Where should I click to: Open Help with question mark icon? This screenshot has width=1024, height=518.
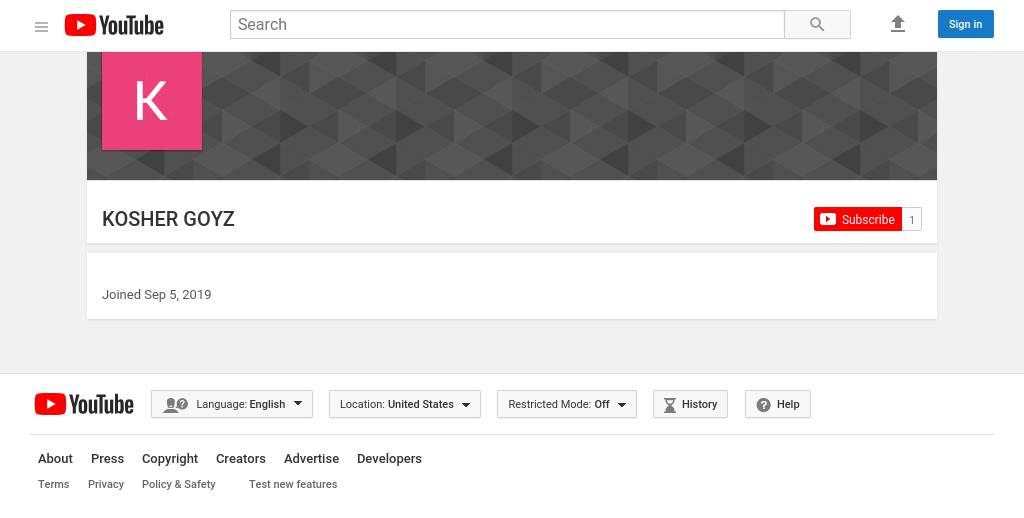(x=777, y=404)
